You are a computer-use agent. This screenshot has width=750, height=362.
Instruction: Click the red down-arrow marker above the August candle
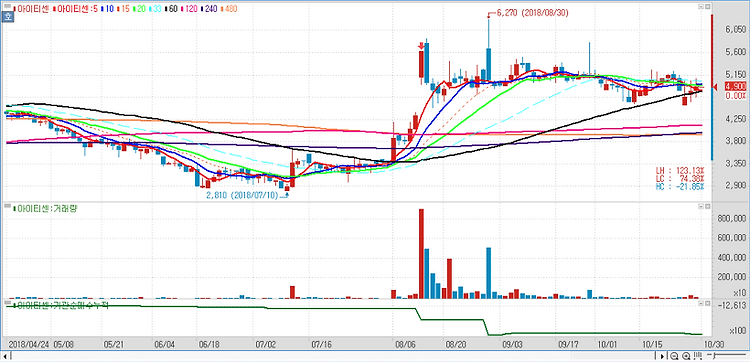coord(421,46)
